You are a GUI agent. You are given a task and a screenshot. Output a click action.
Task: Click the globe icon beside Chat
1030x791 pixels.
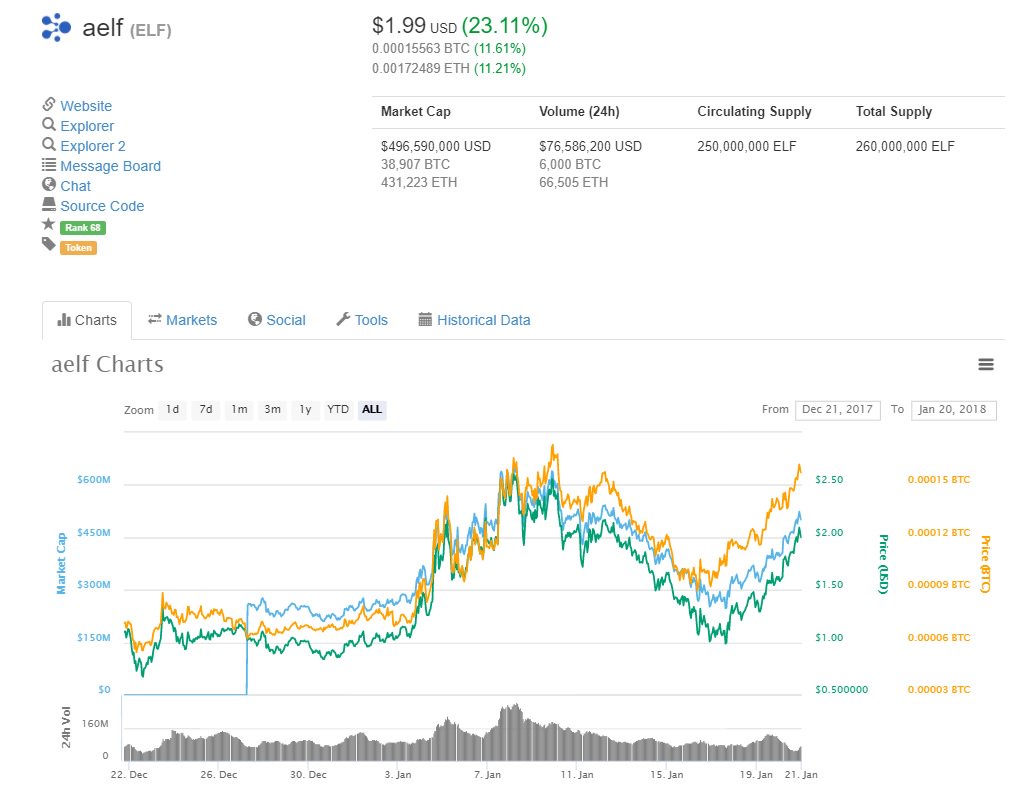click(49, 184)
